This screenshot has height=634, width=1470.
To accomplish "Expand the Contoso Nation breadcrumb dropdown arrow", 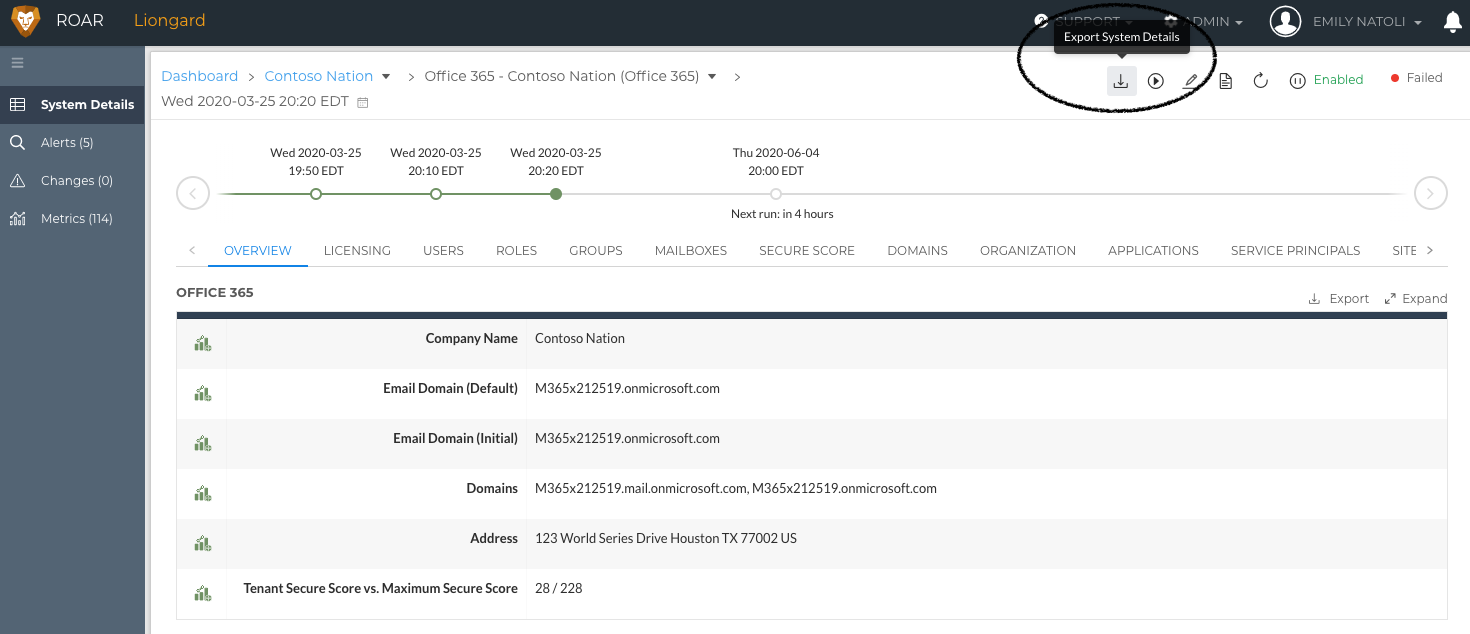I will (x=386, y=77).
